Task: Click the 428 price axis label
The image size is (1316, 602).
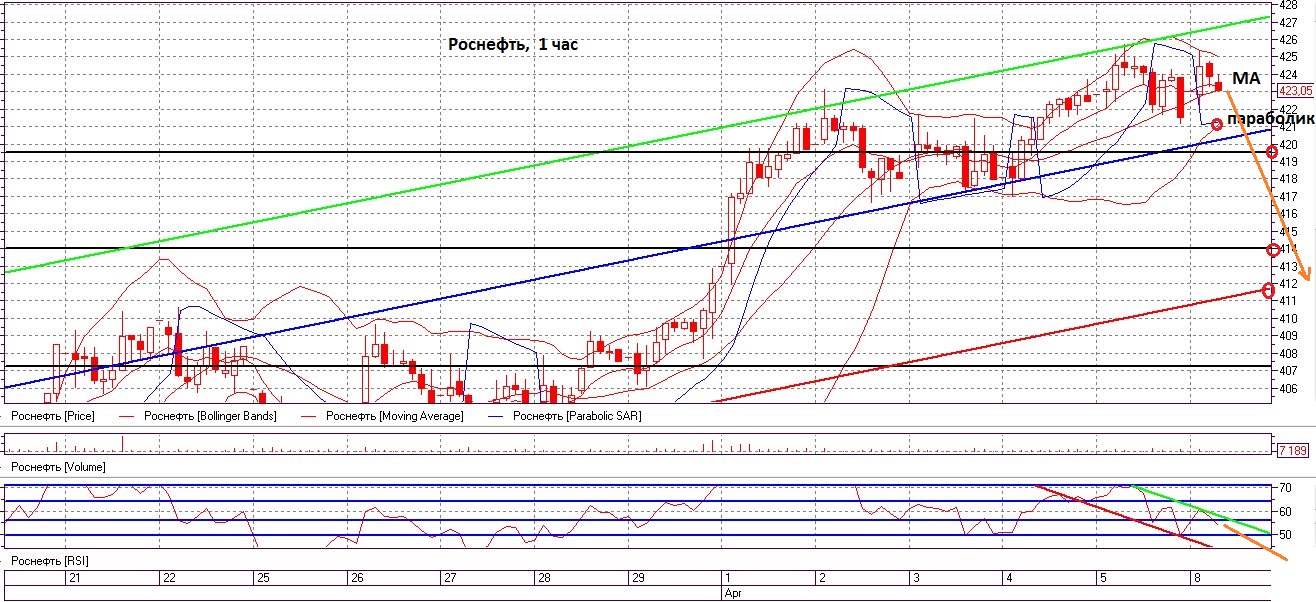Action: point(1288,5)
